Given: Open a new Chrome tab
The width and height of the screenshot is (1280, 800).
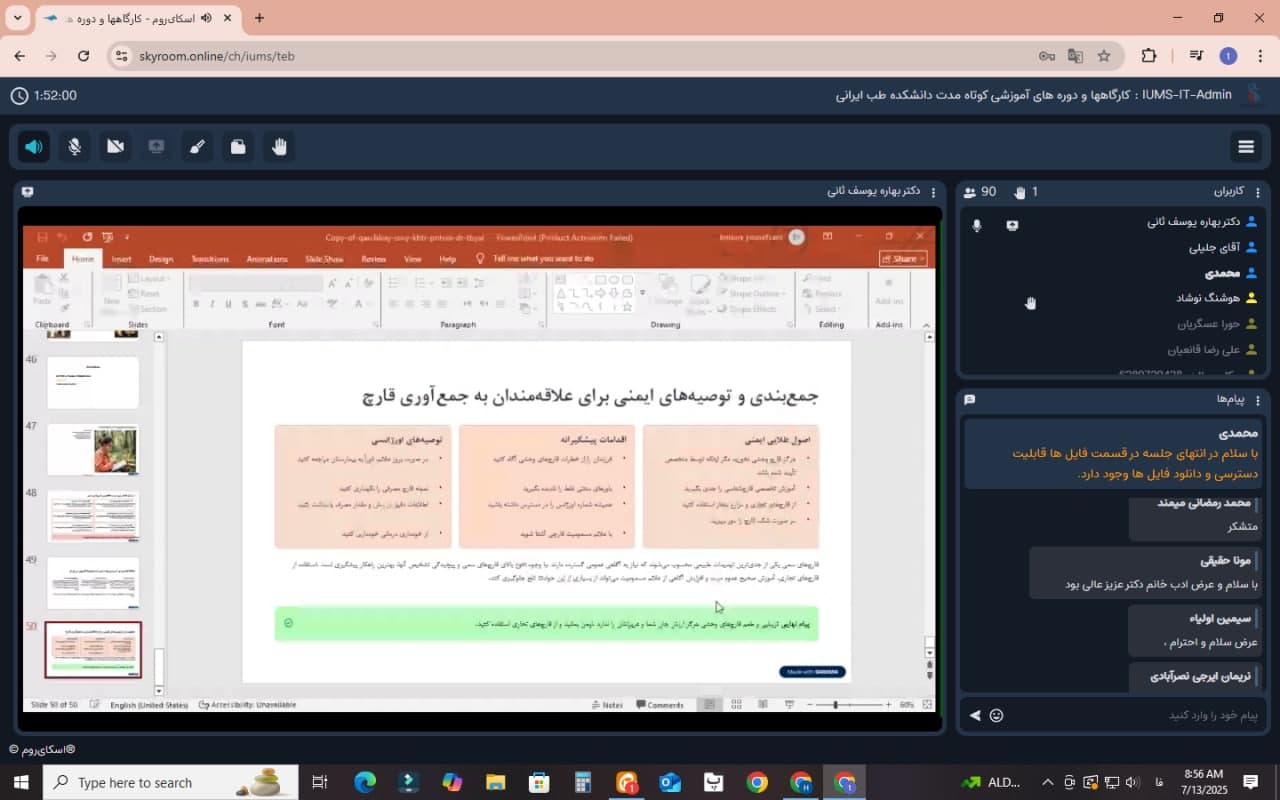Looking at the screenshot, I should click(259, 18).
